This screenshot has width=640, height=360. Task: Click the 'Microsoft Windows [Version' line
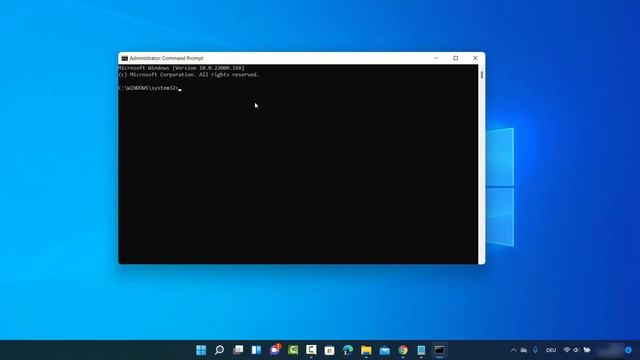point(182,68)
